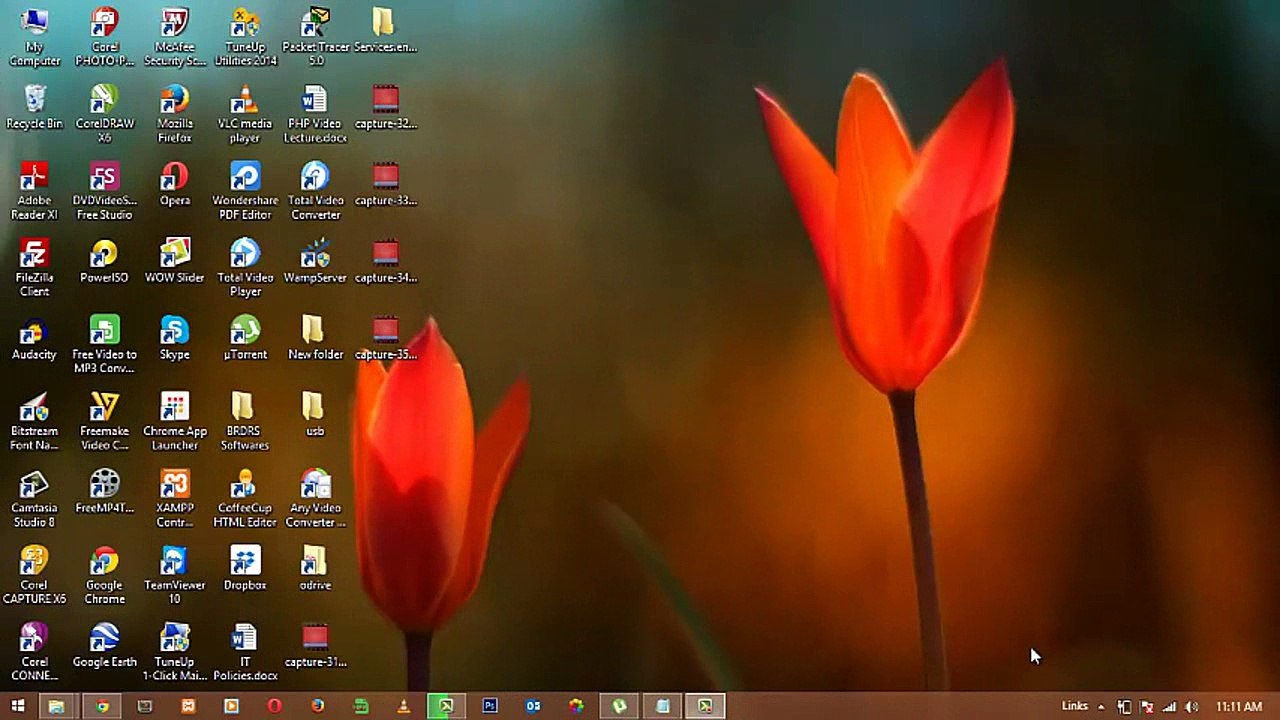Select the New folder icon
The image size is (1280, 720).
coord(315,338)
